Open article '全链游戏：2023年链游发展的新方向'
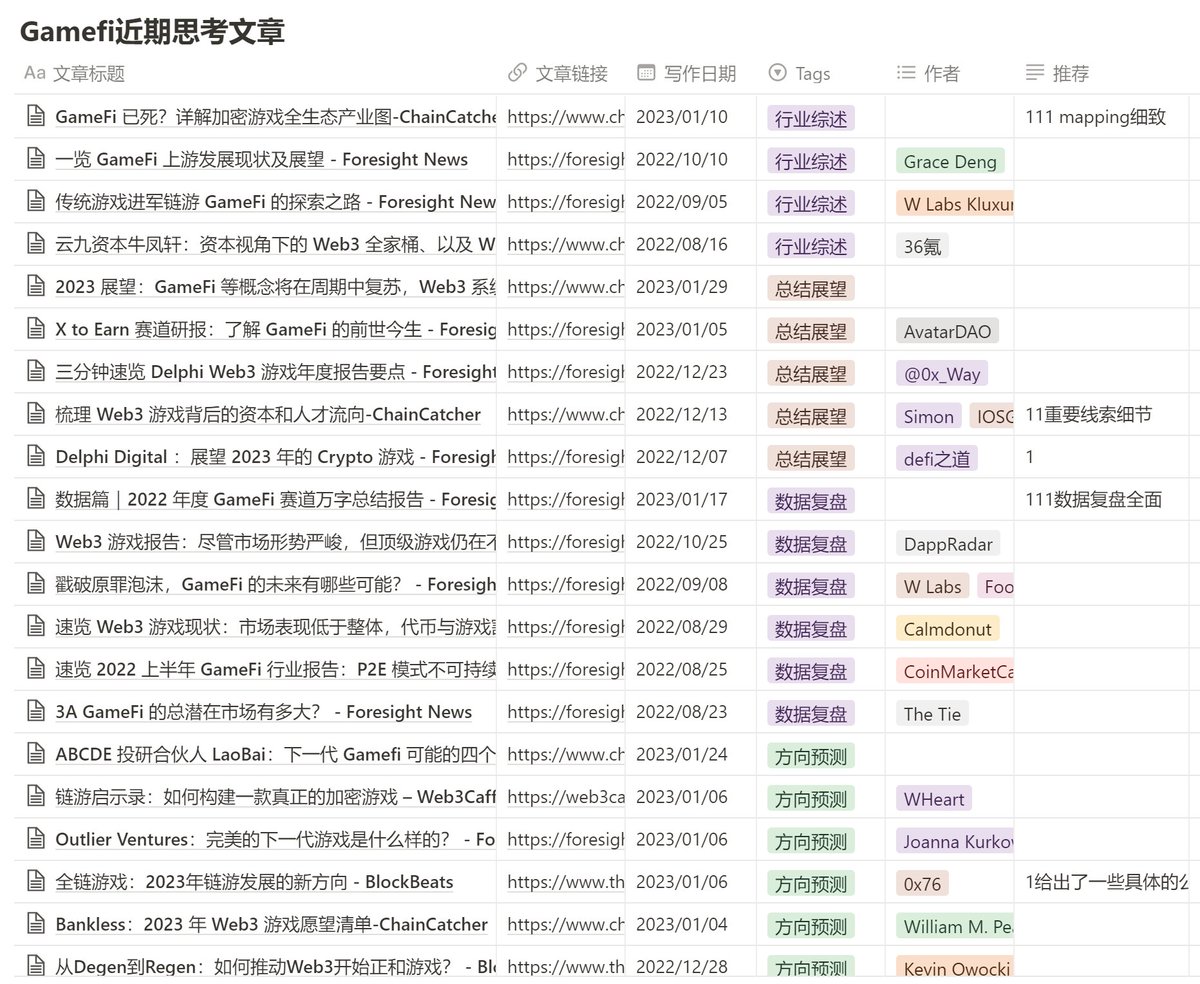The image size is (1200, 984). (x=255, y=881)
